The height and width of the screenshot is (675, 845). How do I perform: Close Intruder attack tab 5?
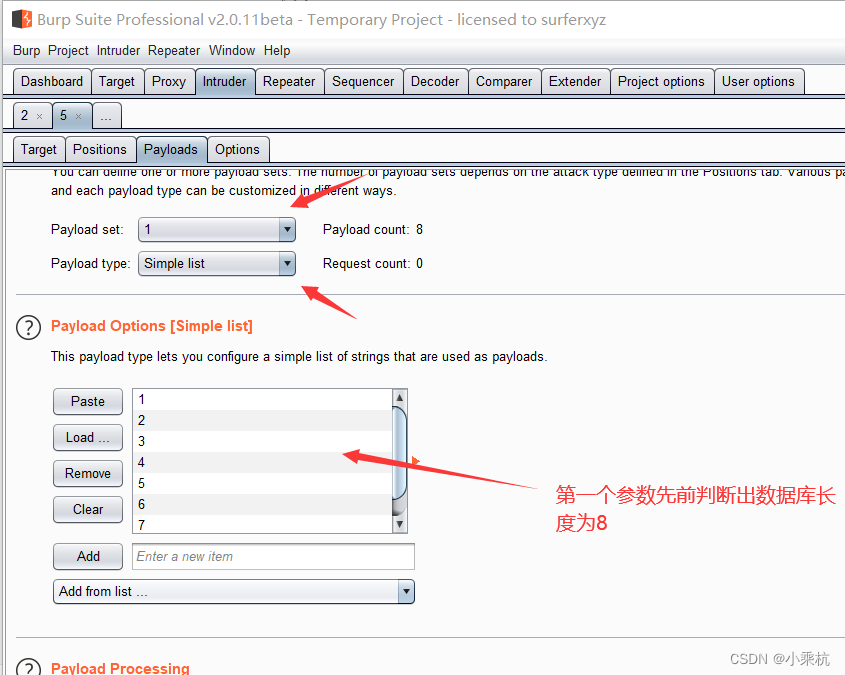(79, 116)
